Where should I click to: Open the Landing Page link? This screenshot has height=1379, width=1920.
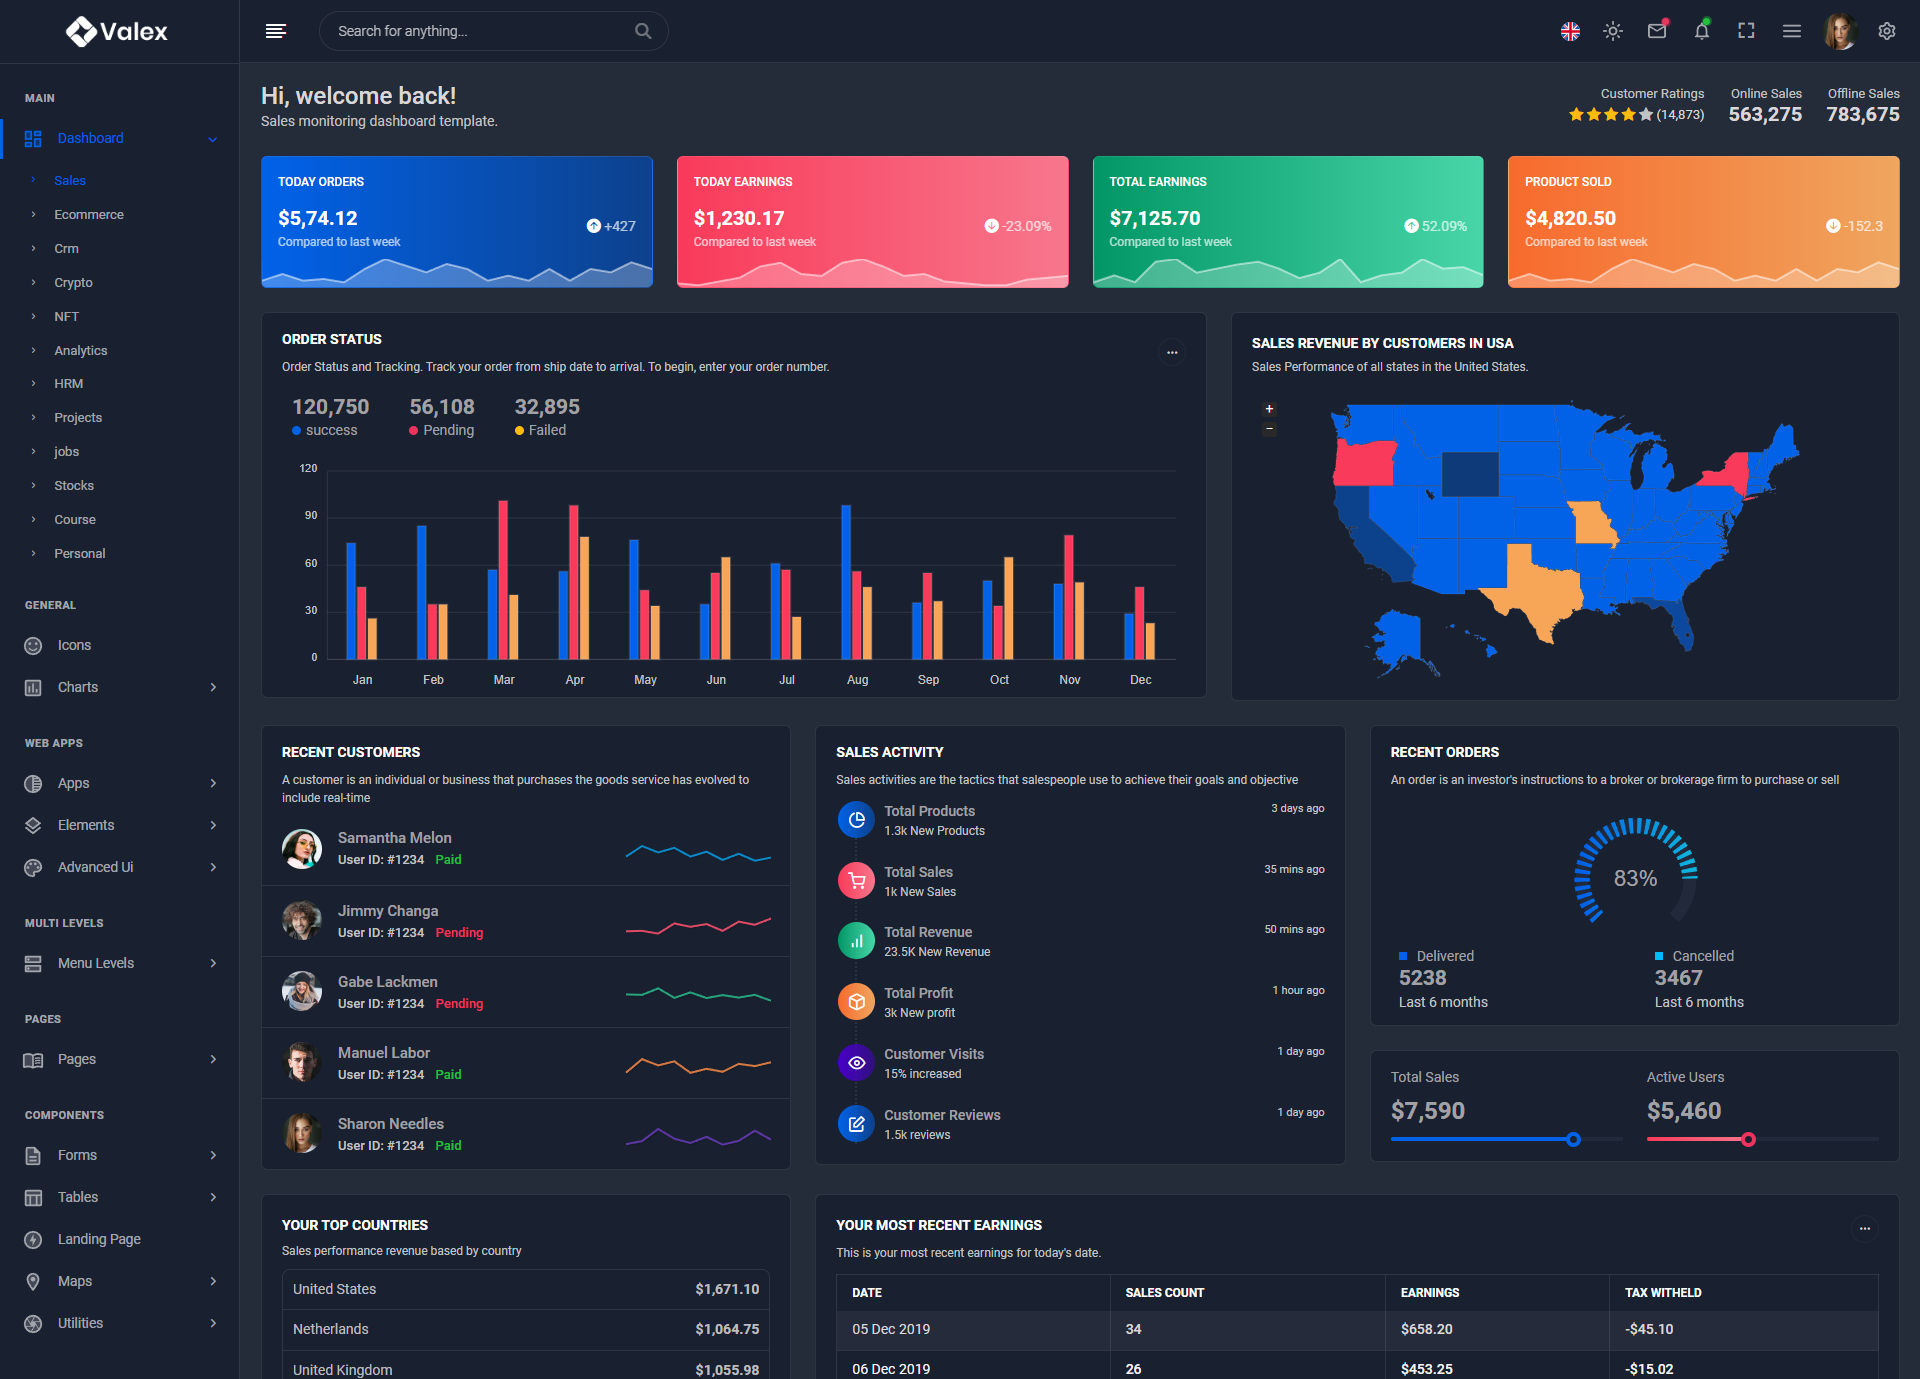coord(99,1239)
